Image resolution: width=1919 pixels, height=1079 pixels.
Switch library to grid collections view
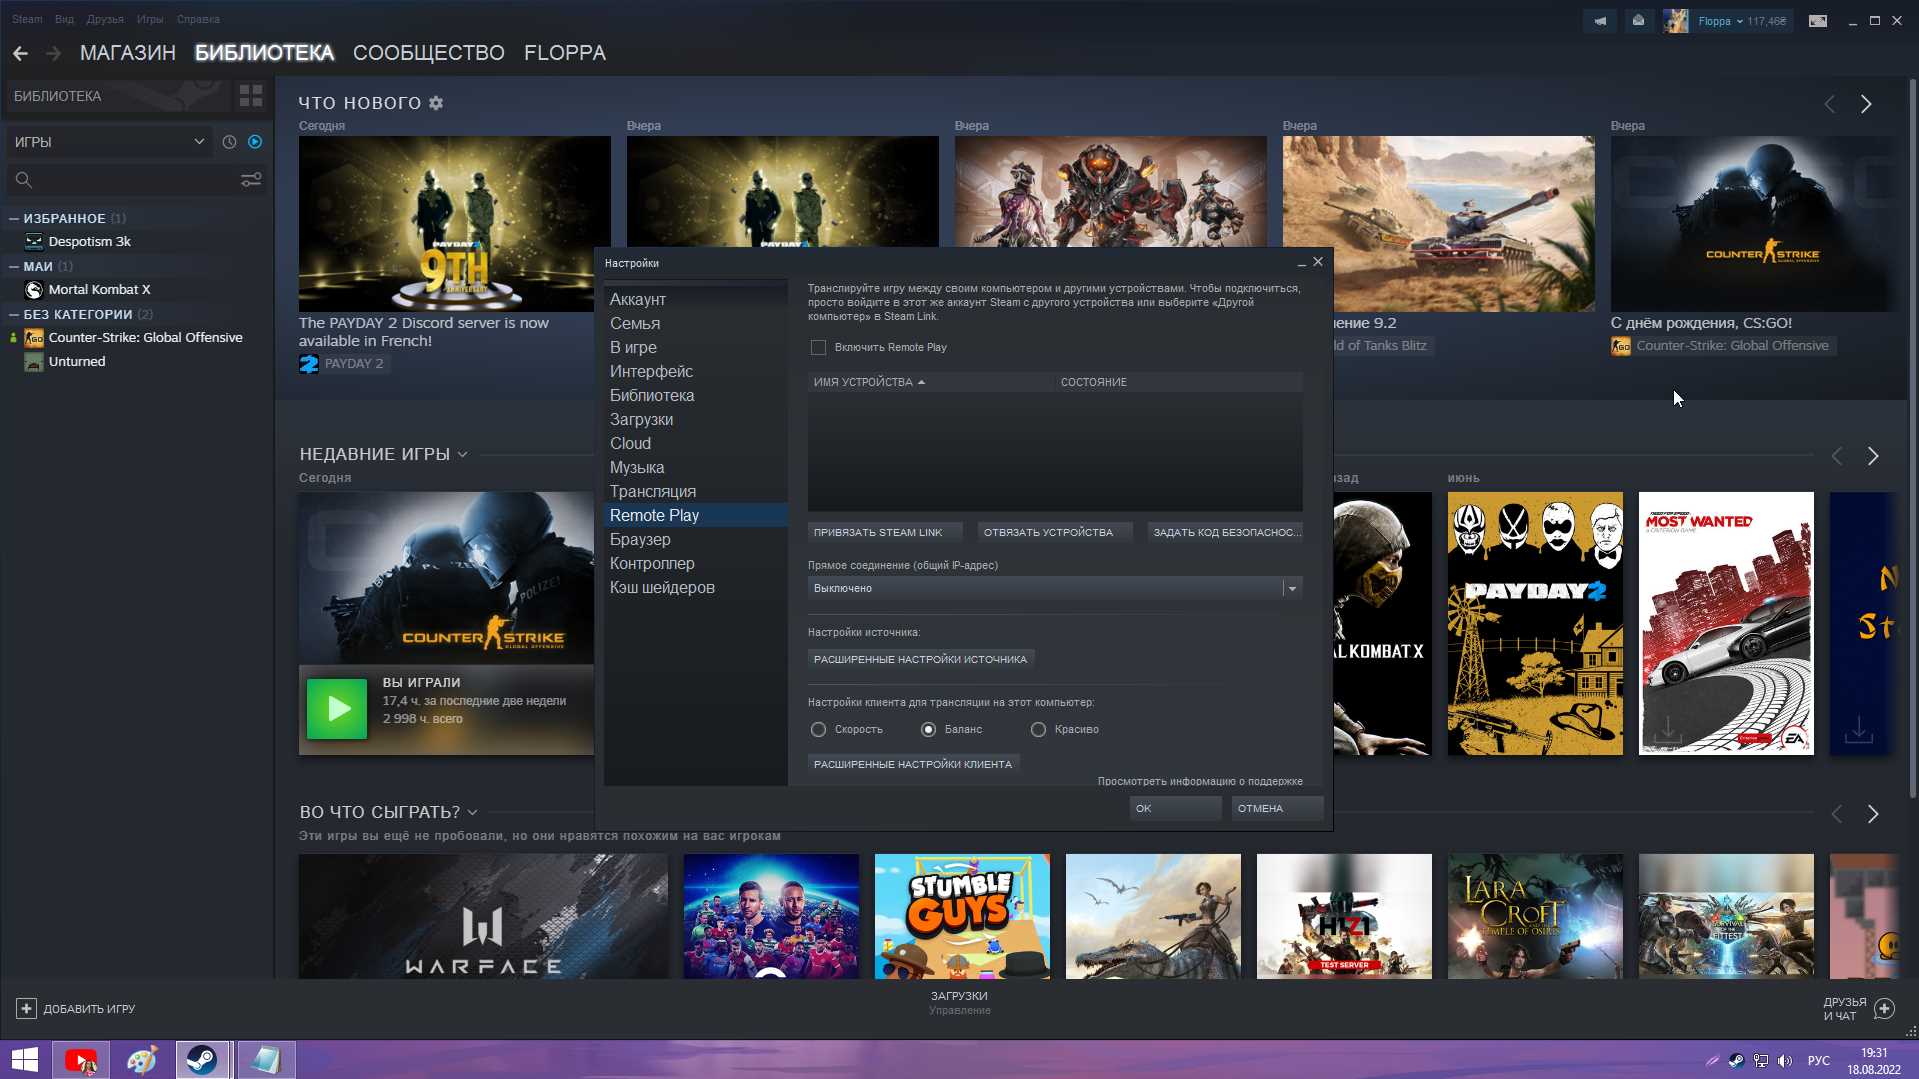point(251,96)
